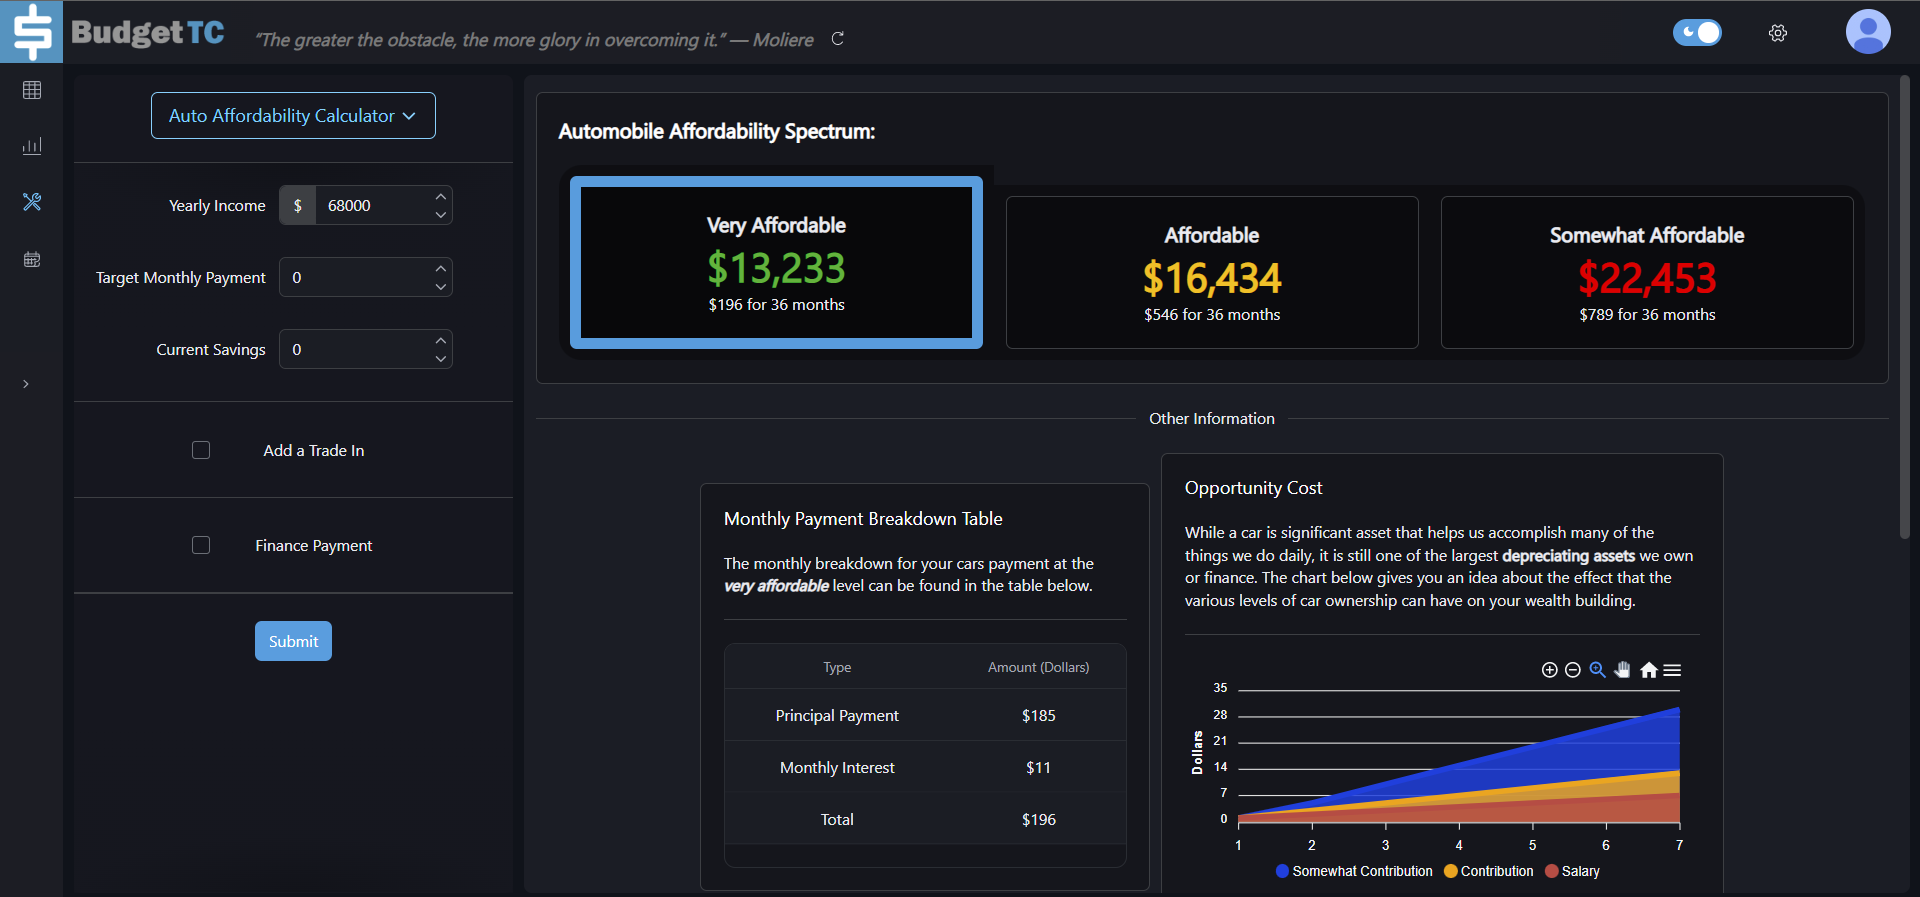Select the tools wrench sidebar icon

tap(32, 202)
